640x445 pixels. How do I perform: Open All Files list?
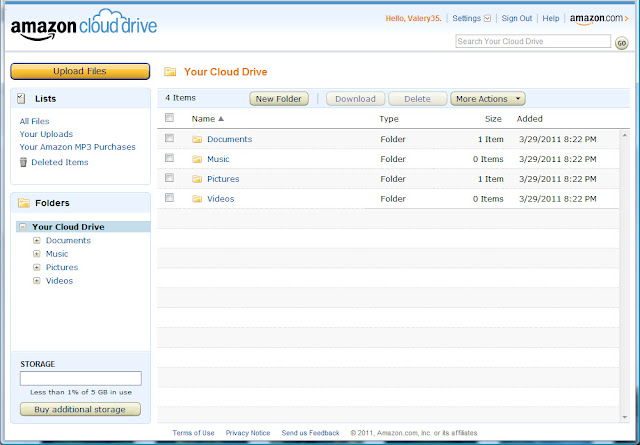tap(34, 121)
